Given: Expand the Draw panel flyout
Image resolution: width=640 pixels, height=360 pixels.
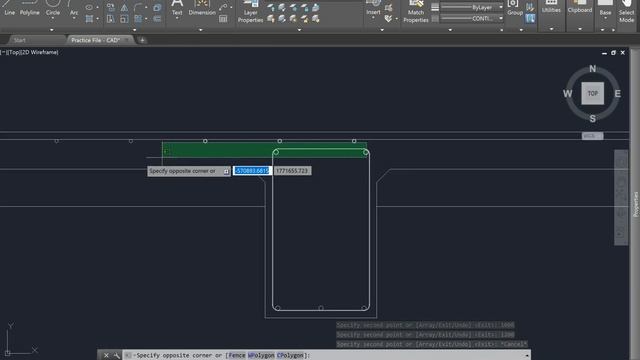Looking at the screenshot, I should 51,30.
